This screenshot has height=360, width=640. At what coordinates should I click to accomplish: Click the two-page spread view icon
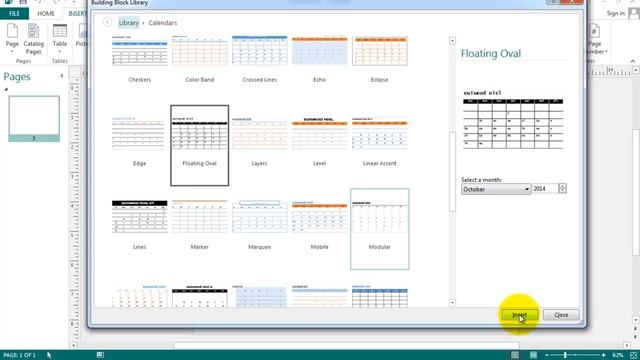pos(533,355)
